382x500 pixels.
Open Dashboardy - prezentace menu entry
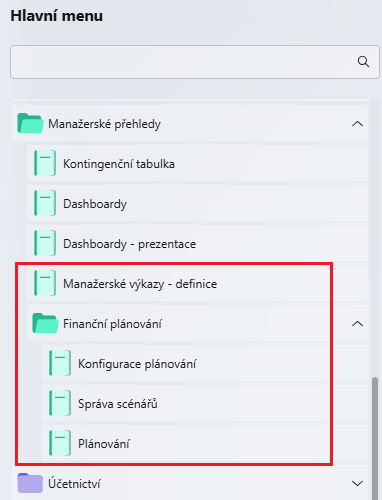(197, 243)
